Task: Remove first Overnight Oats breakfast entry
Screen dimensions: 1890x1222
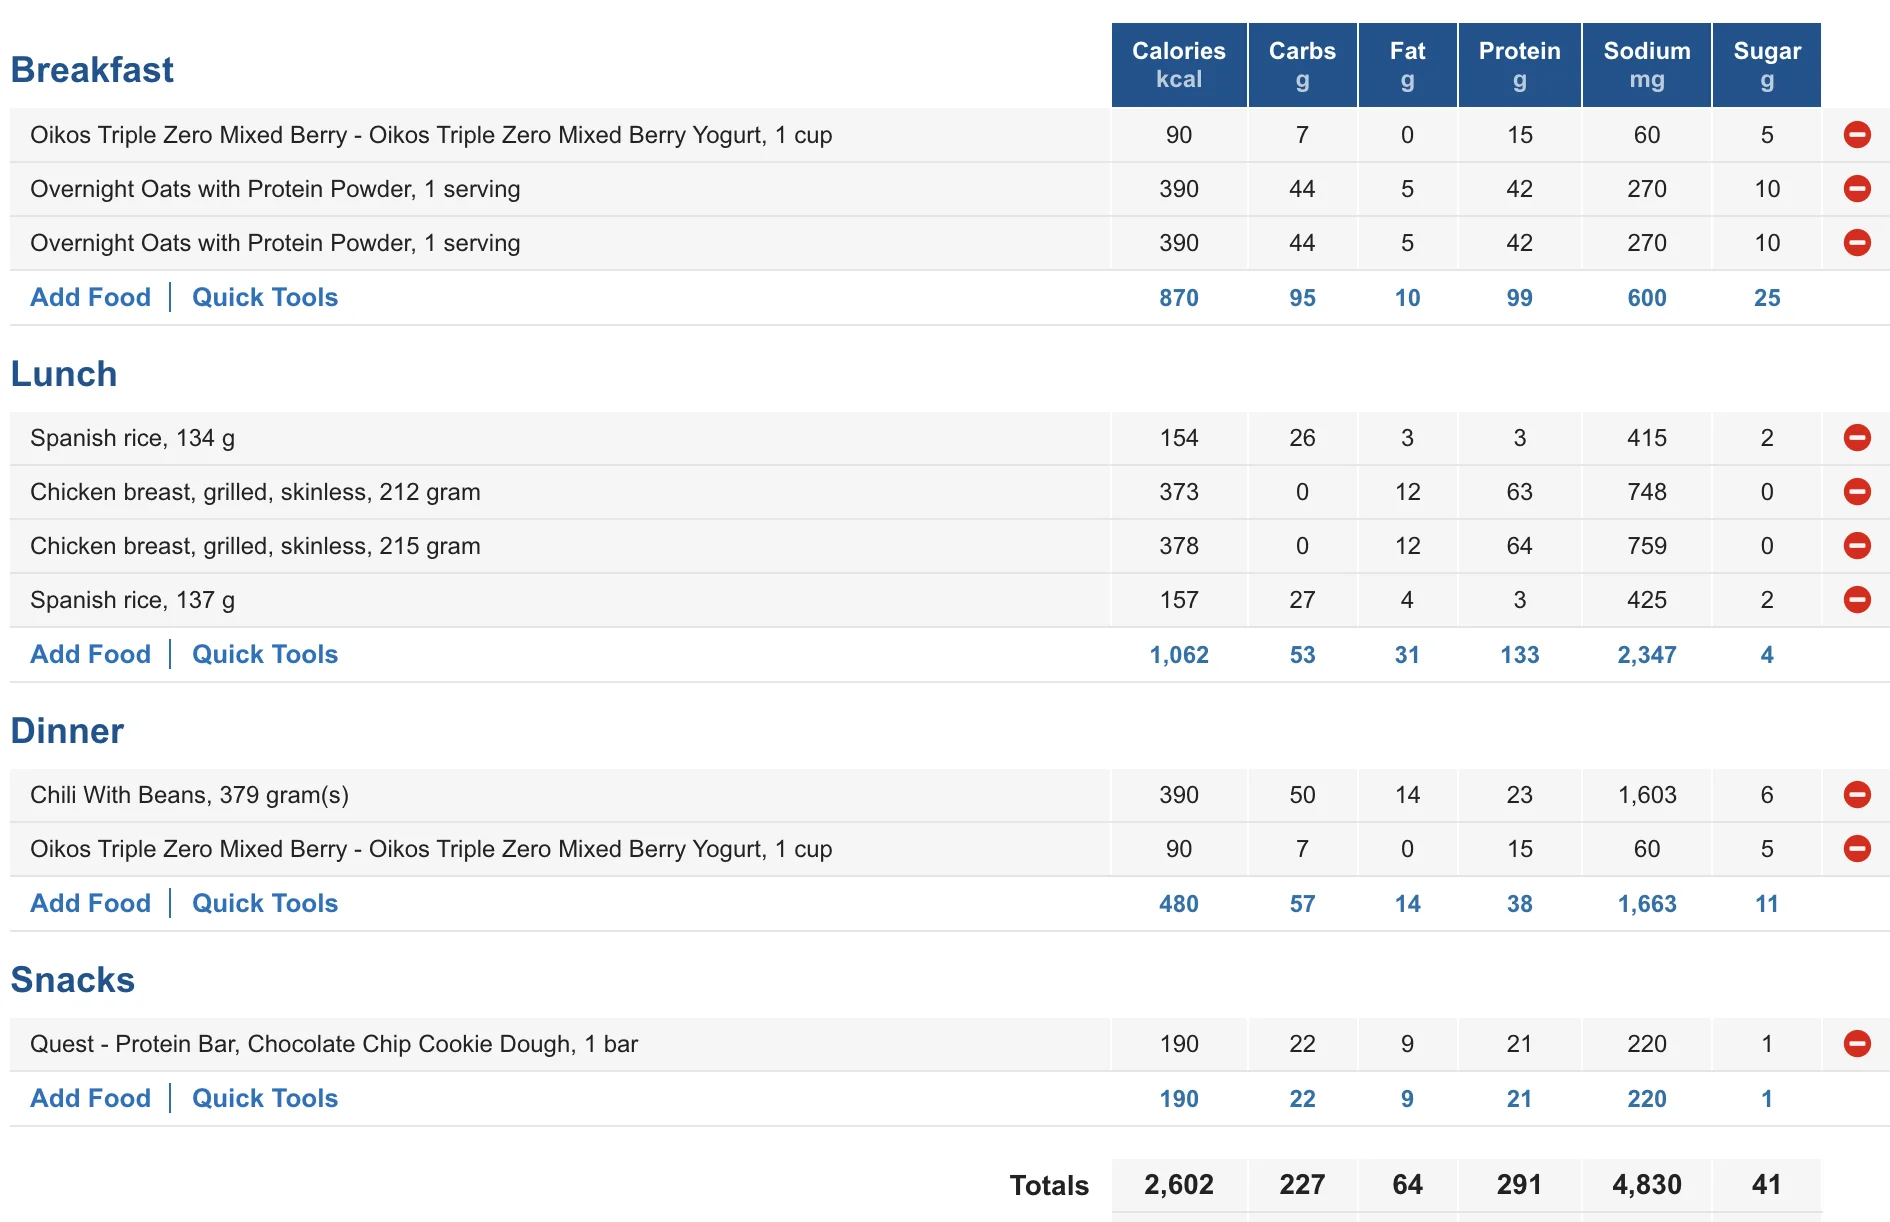Action: pos(1857,189)
